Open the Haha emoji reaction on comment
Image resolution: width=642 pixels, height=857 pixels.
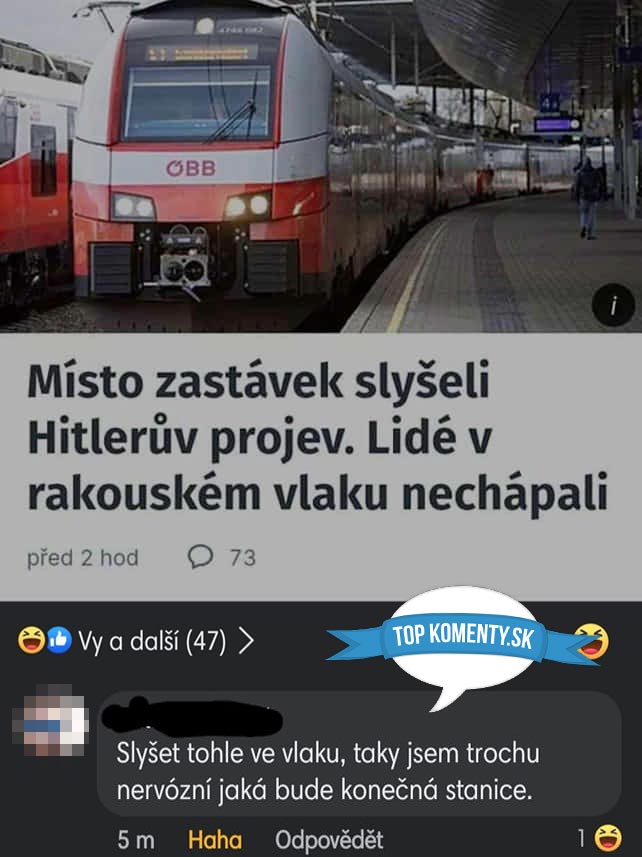pos(608,838)
